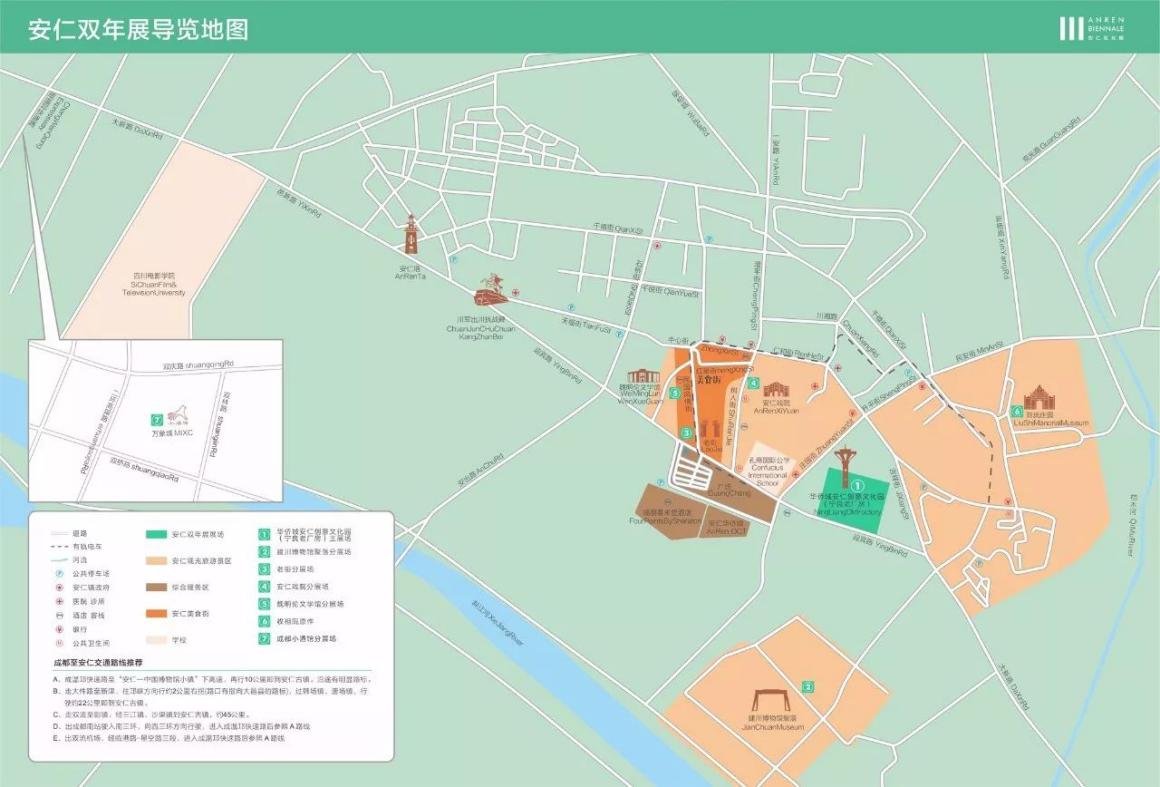Click the AnRenXiYuan theater building icon
1160x787 pixels.
776,389
